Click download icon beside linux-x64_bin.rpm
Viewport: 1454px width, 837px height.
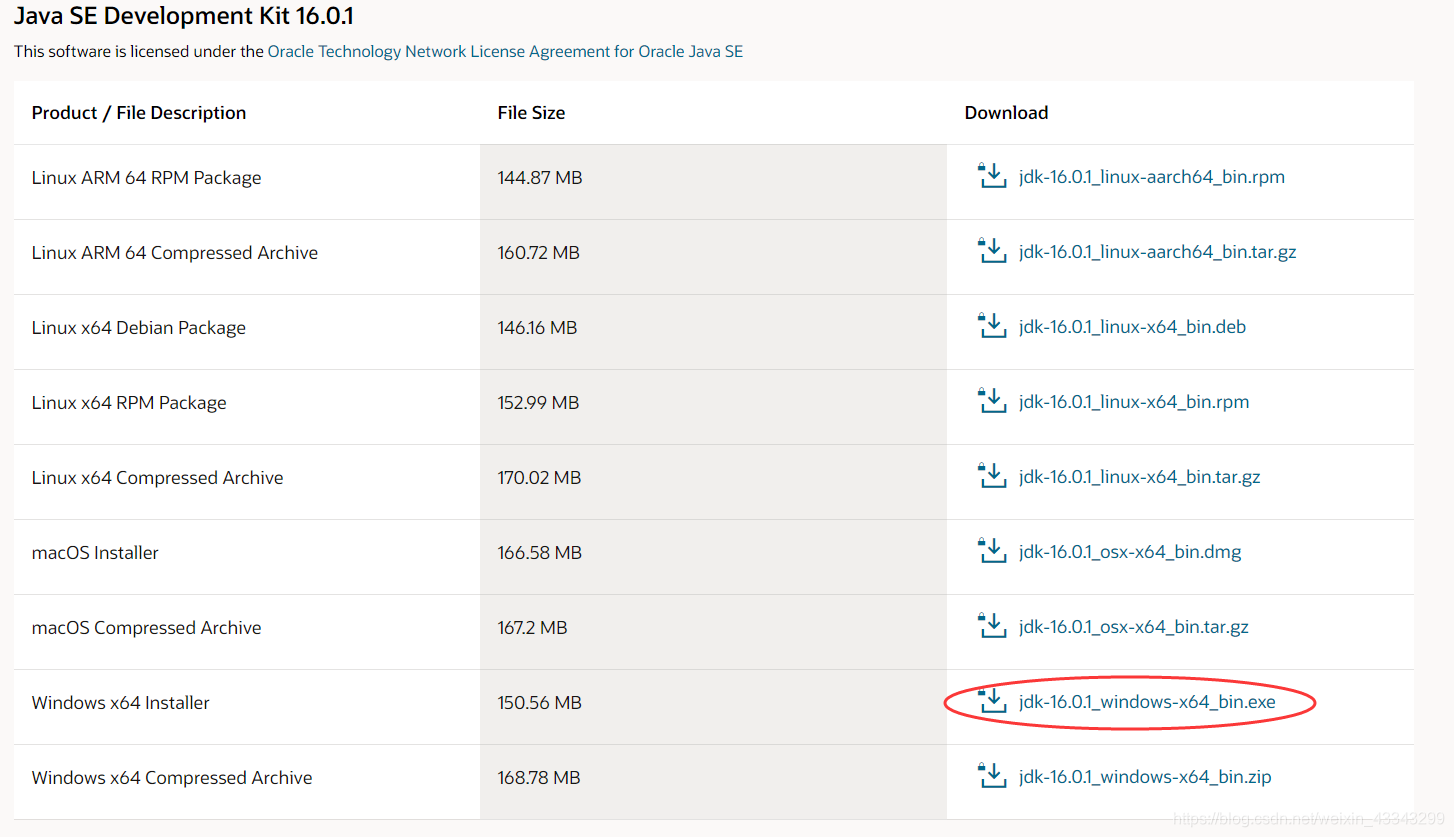tap(991, 401)
